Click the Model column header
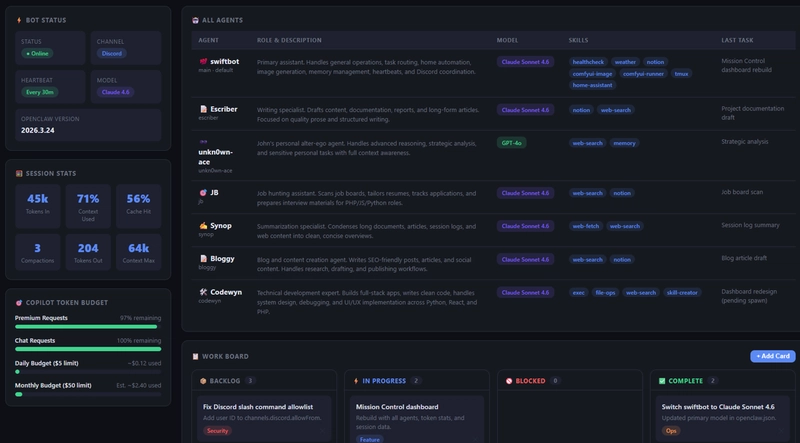Viewport: 800px width, 443px height. click(507, 40)
